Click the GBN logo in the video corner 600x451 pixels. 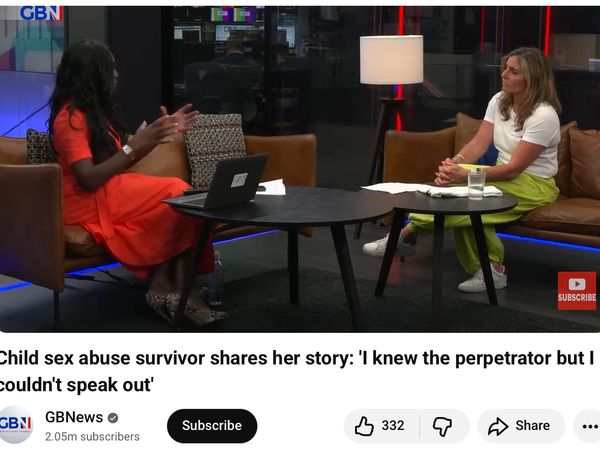(x=41, y=13)
